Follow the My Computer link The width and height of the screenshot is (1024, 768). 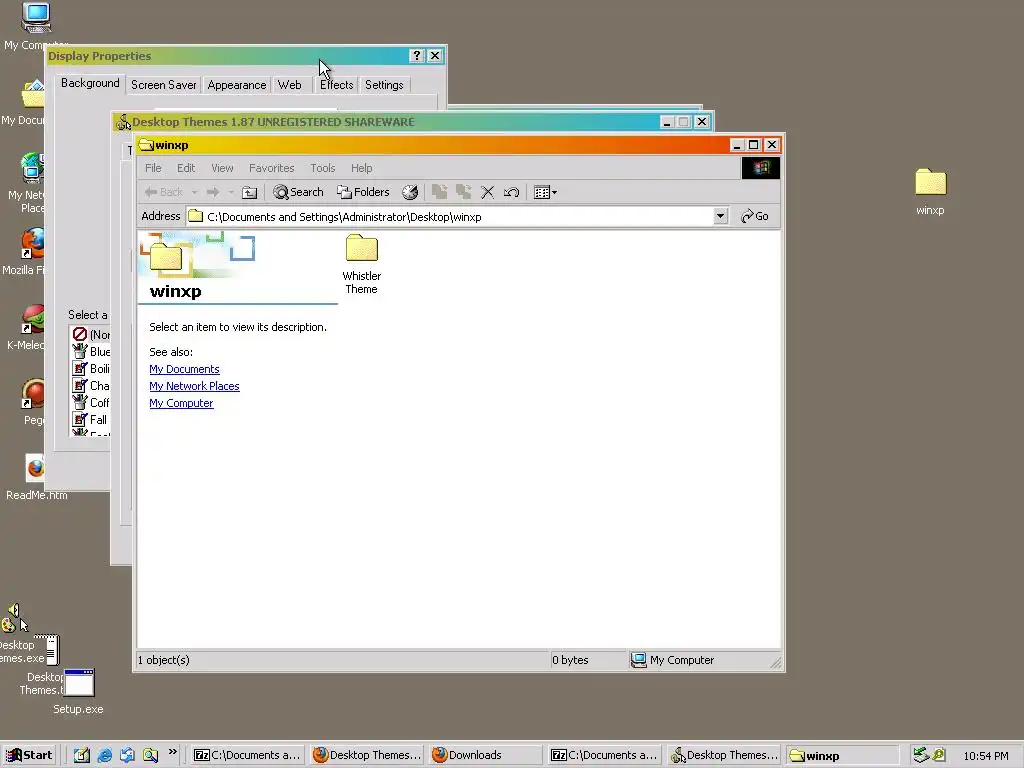coord(181,403)
